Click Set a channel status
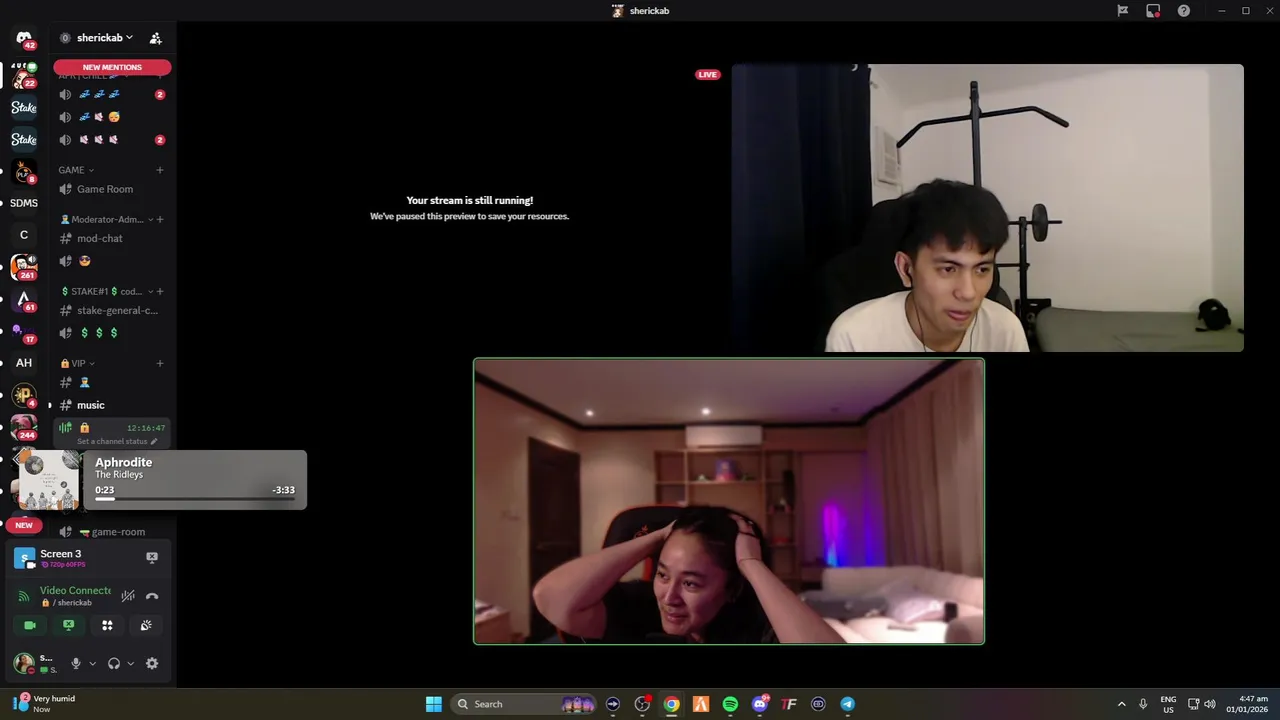 [x=113, y=441]
